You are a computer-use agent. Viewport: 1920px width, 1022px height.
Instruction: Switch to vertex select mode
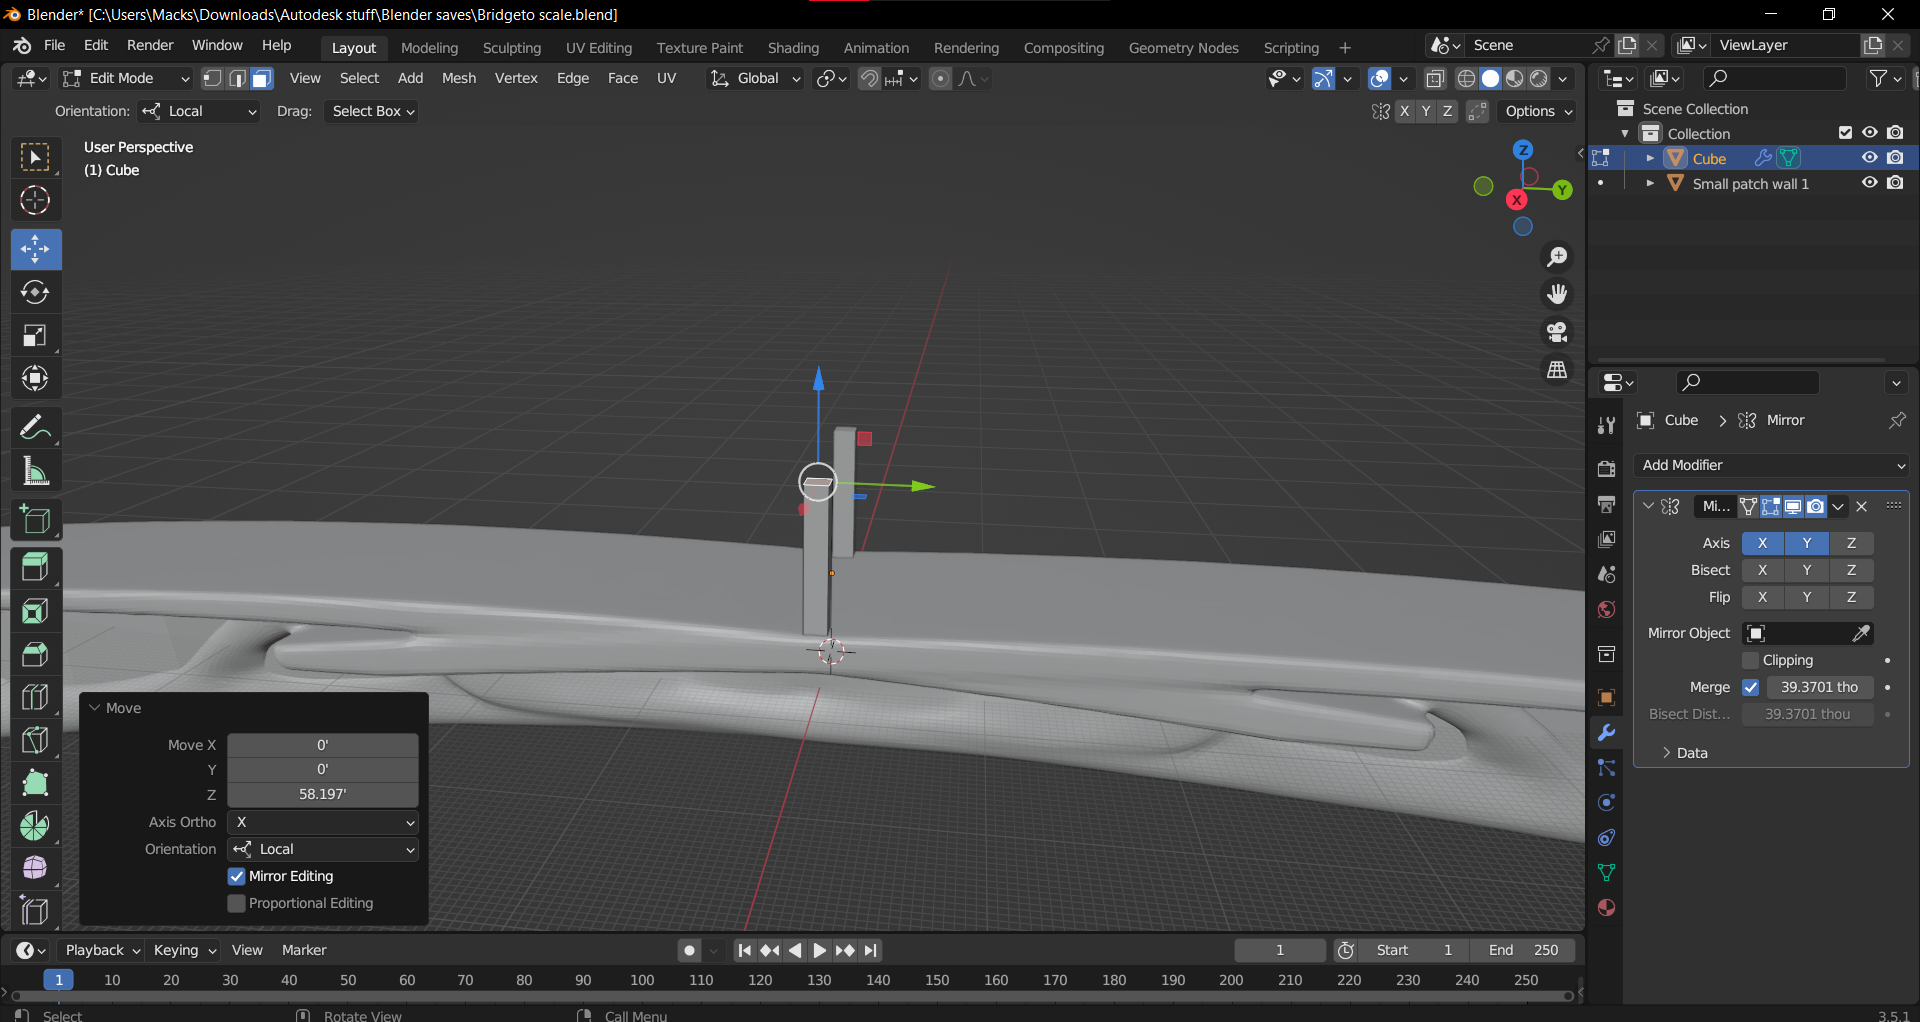[212, 78]
